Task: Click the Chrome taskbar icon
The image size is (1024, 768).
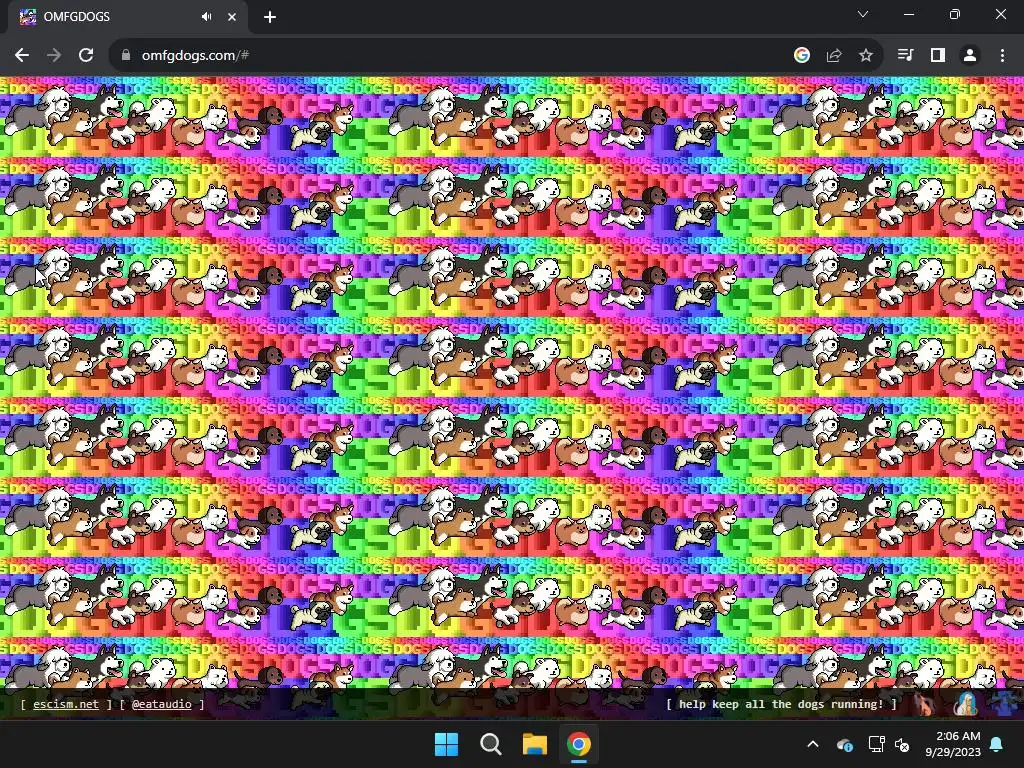Action: pyautogui.click(x=579, y=744)
